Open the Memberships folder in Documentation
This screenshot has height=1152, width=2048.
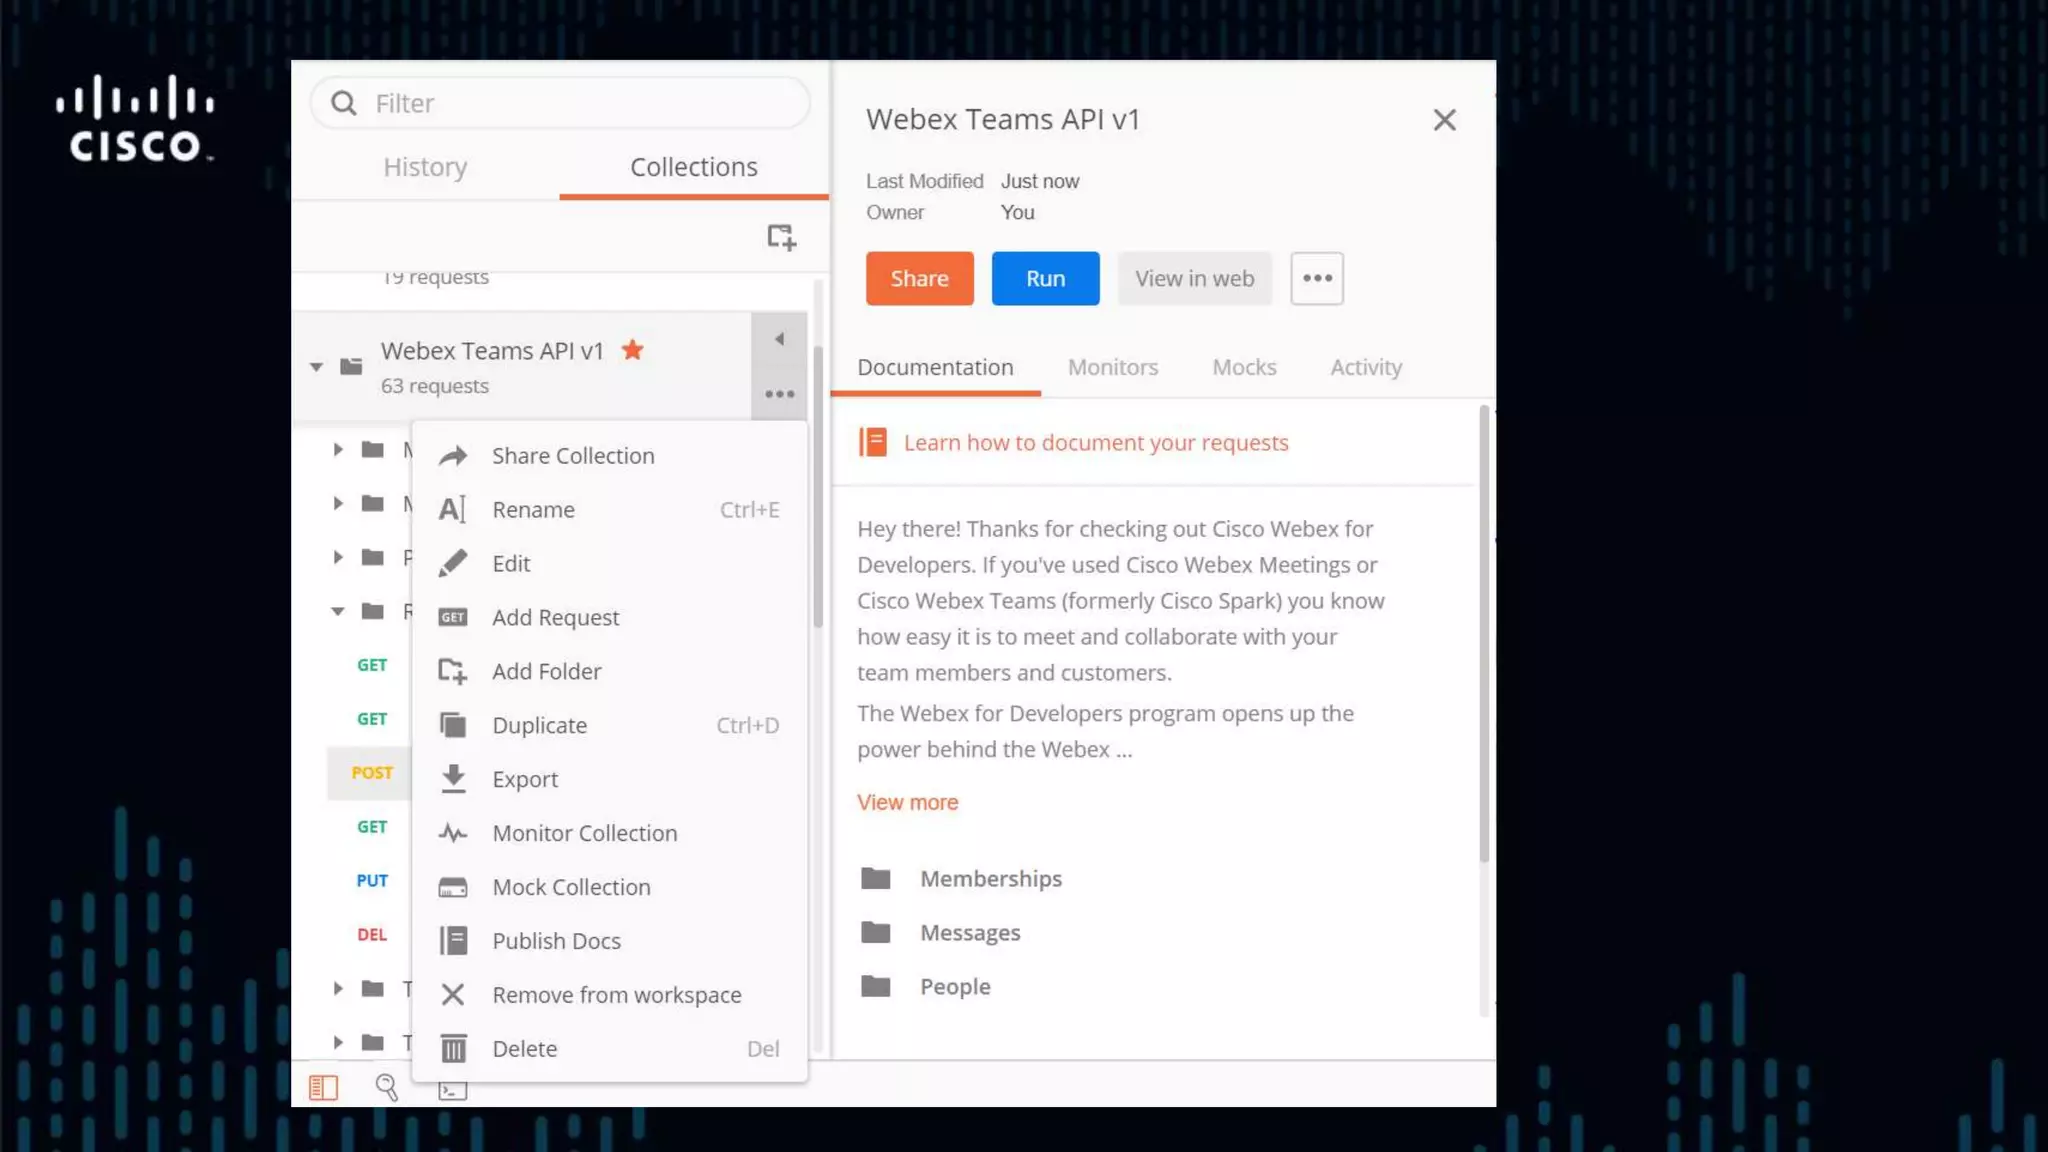[x=990, y=878]
